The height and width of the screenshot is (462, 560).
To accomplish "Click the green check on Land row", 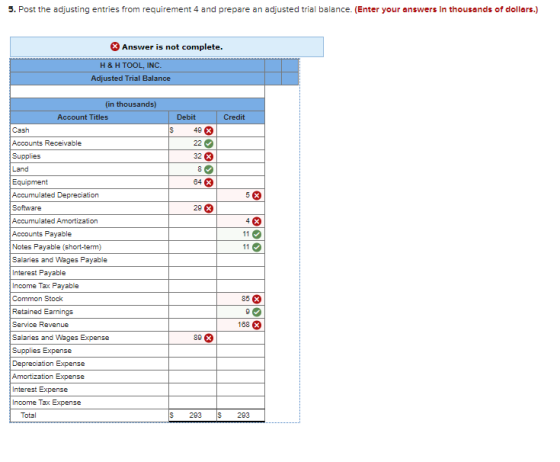I will click(x=209, y=170).
